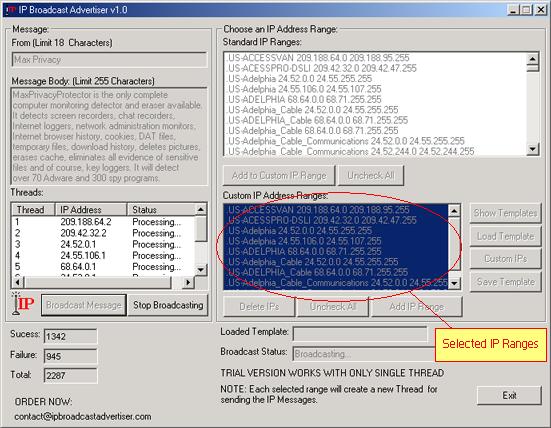Click the Failure count field
This screenshot has width=551, height=428.
70,356
